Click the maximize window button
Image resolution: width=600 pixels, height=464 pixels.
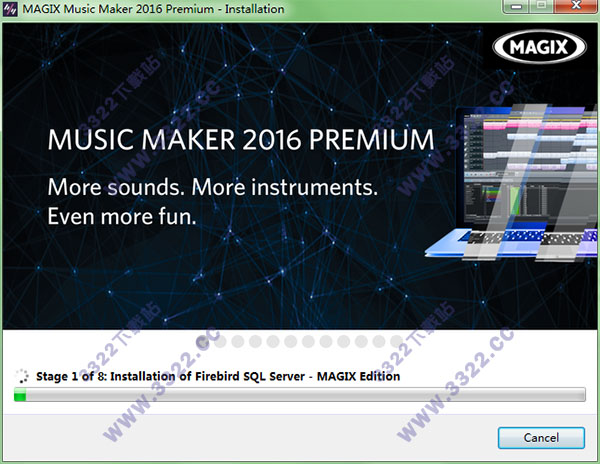click(542, 6)
